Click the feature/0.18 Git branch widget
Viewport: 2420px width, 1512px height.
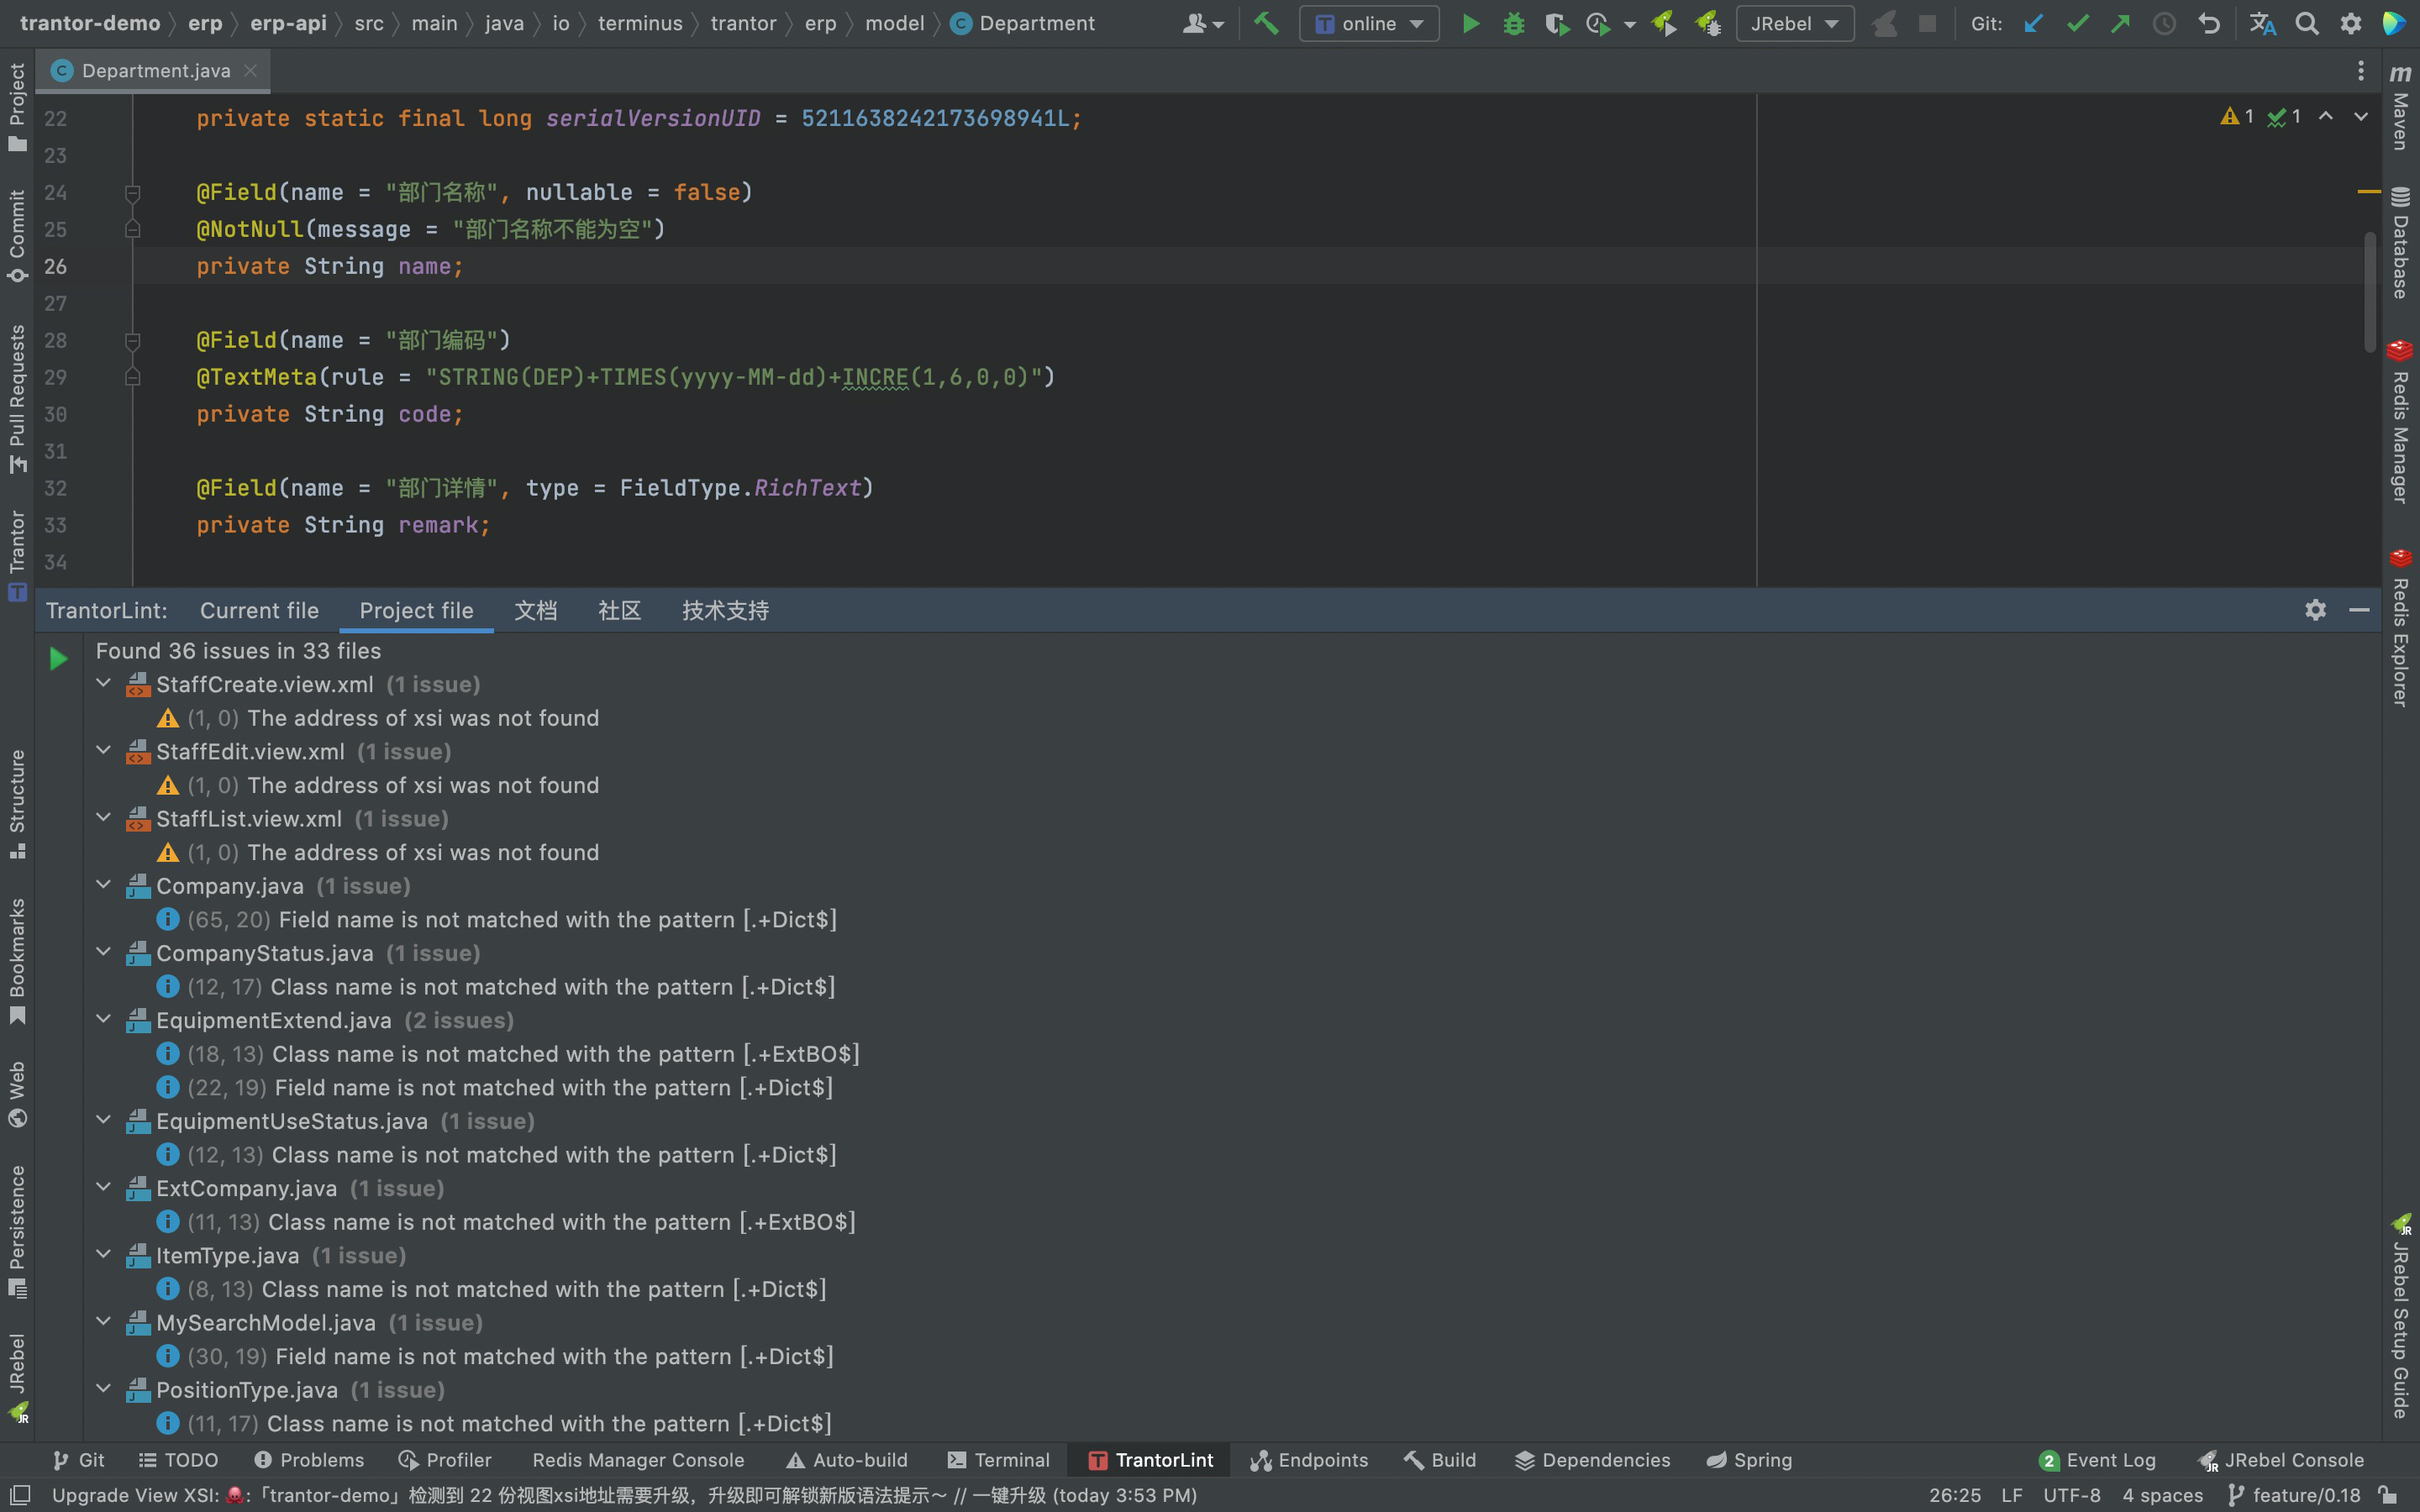click(x=2295, y=1495)
